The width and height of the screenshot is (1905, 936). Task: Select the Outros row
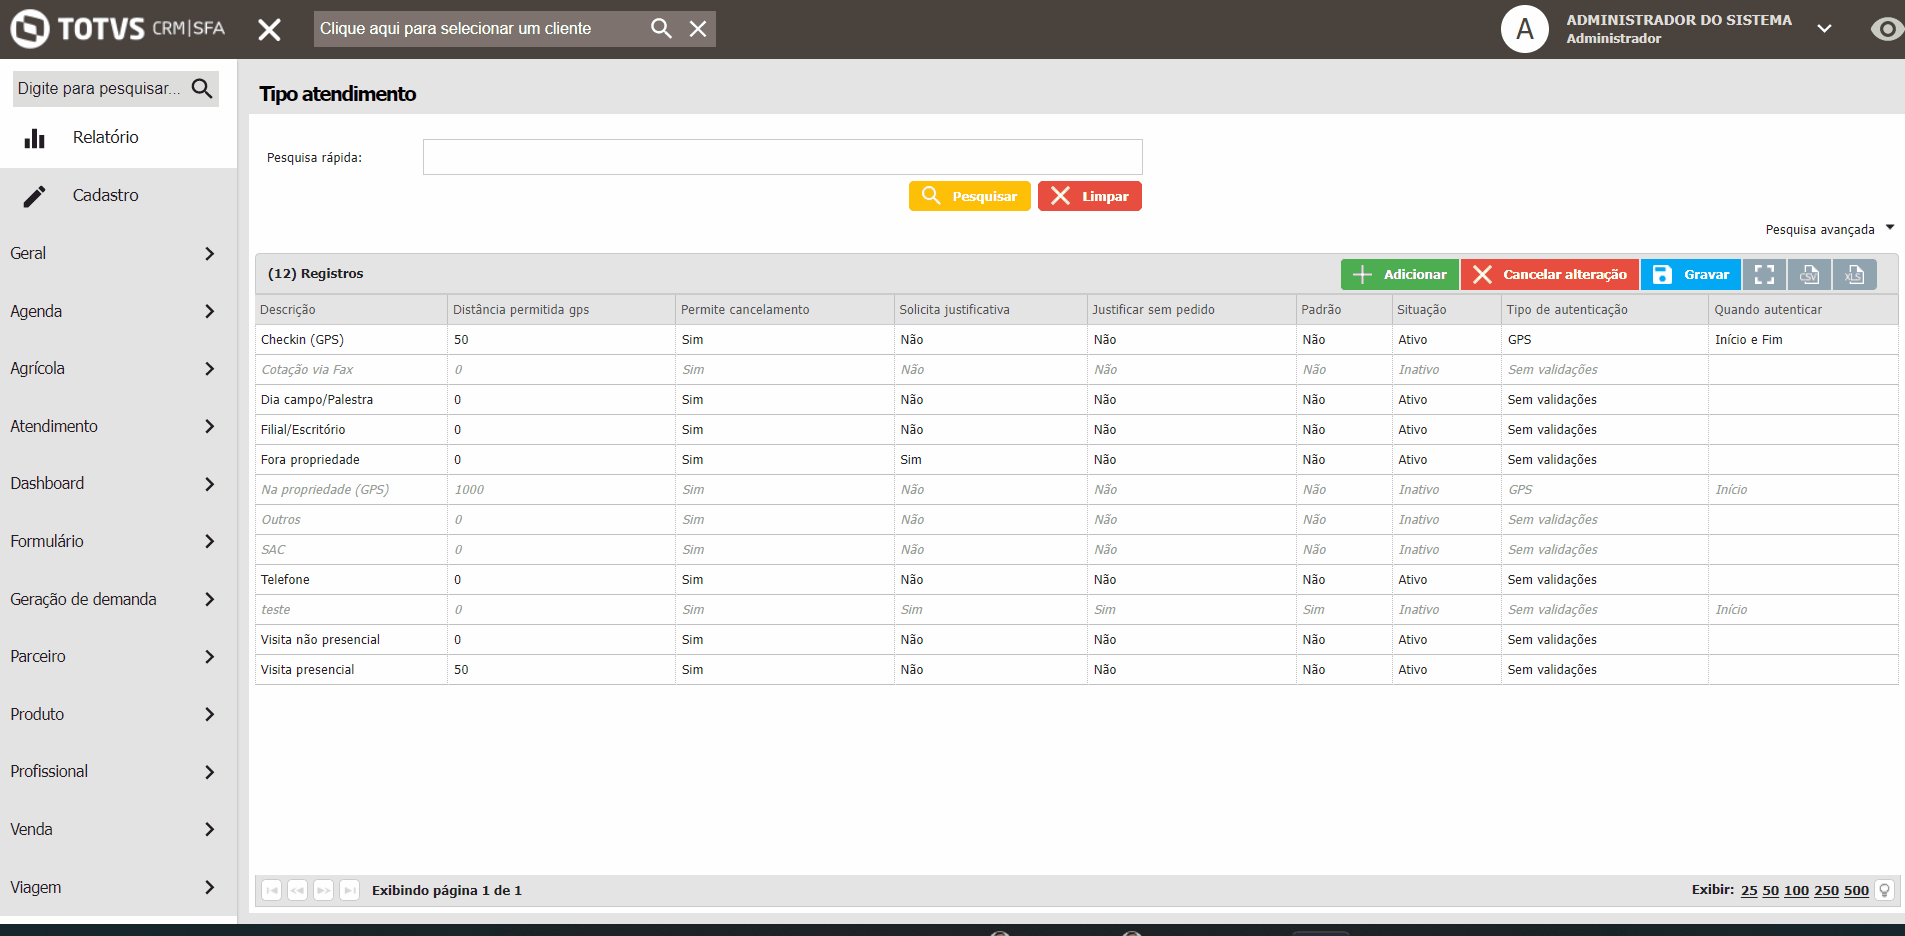point(1076,520)
